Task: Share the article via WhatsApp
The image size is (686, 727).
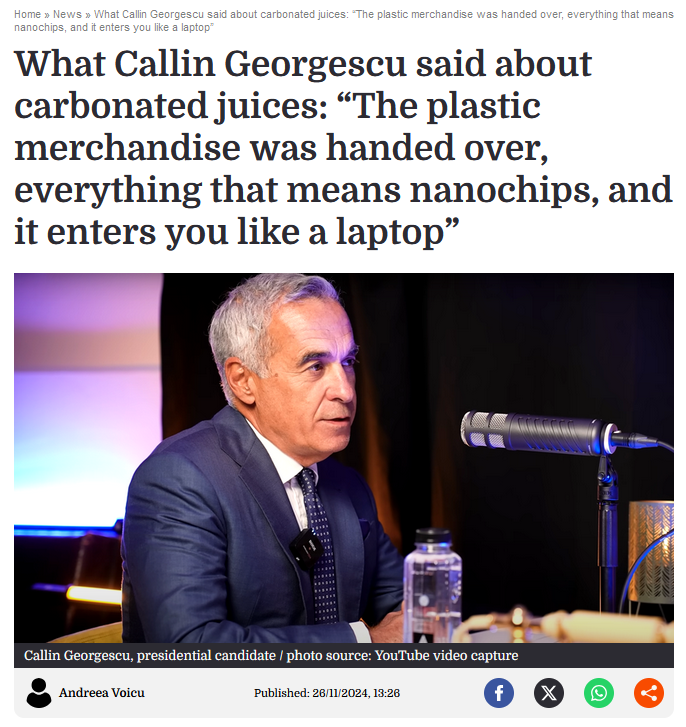Action: [599, 693]
